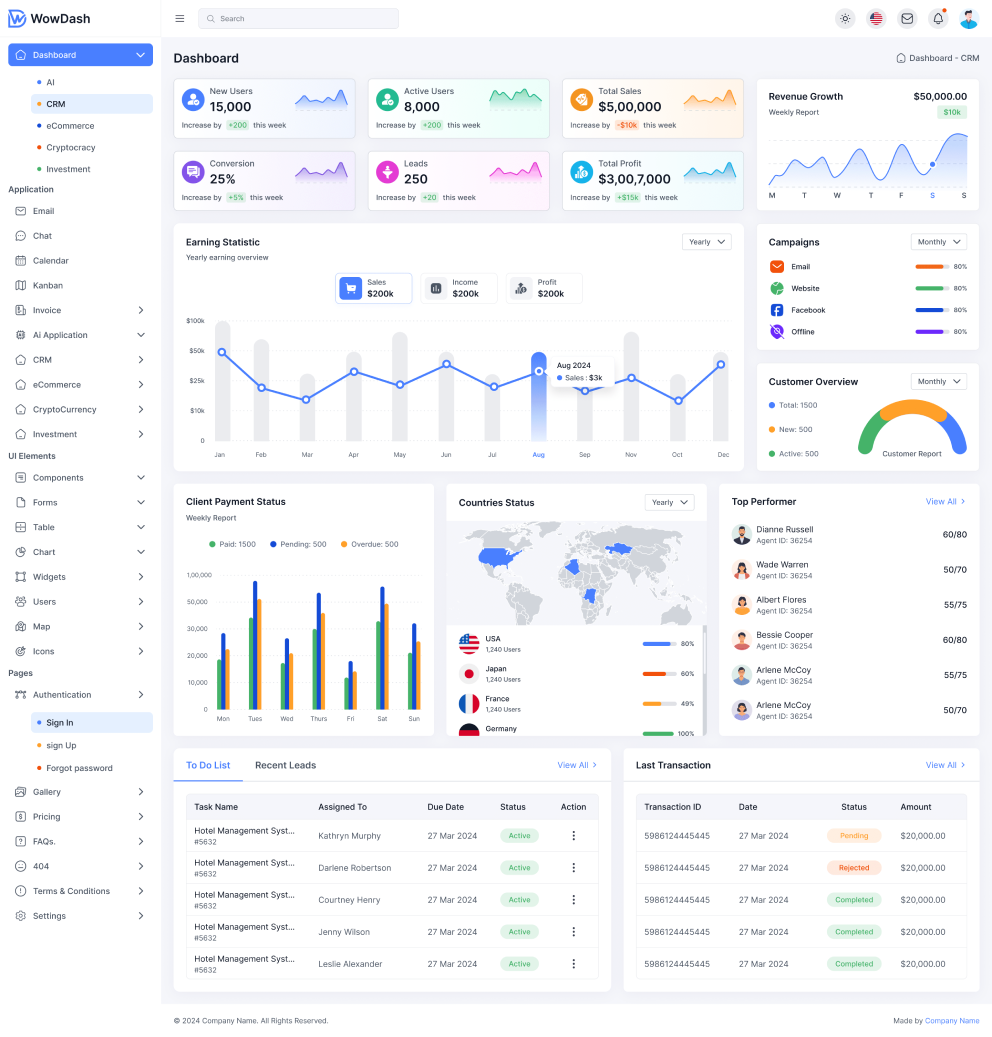Open actions menu for Kathryn Murphy task

573,836
